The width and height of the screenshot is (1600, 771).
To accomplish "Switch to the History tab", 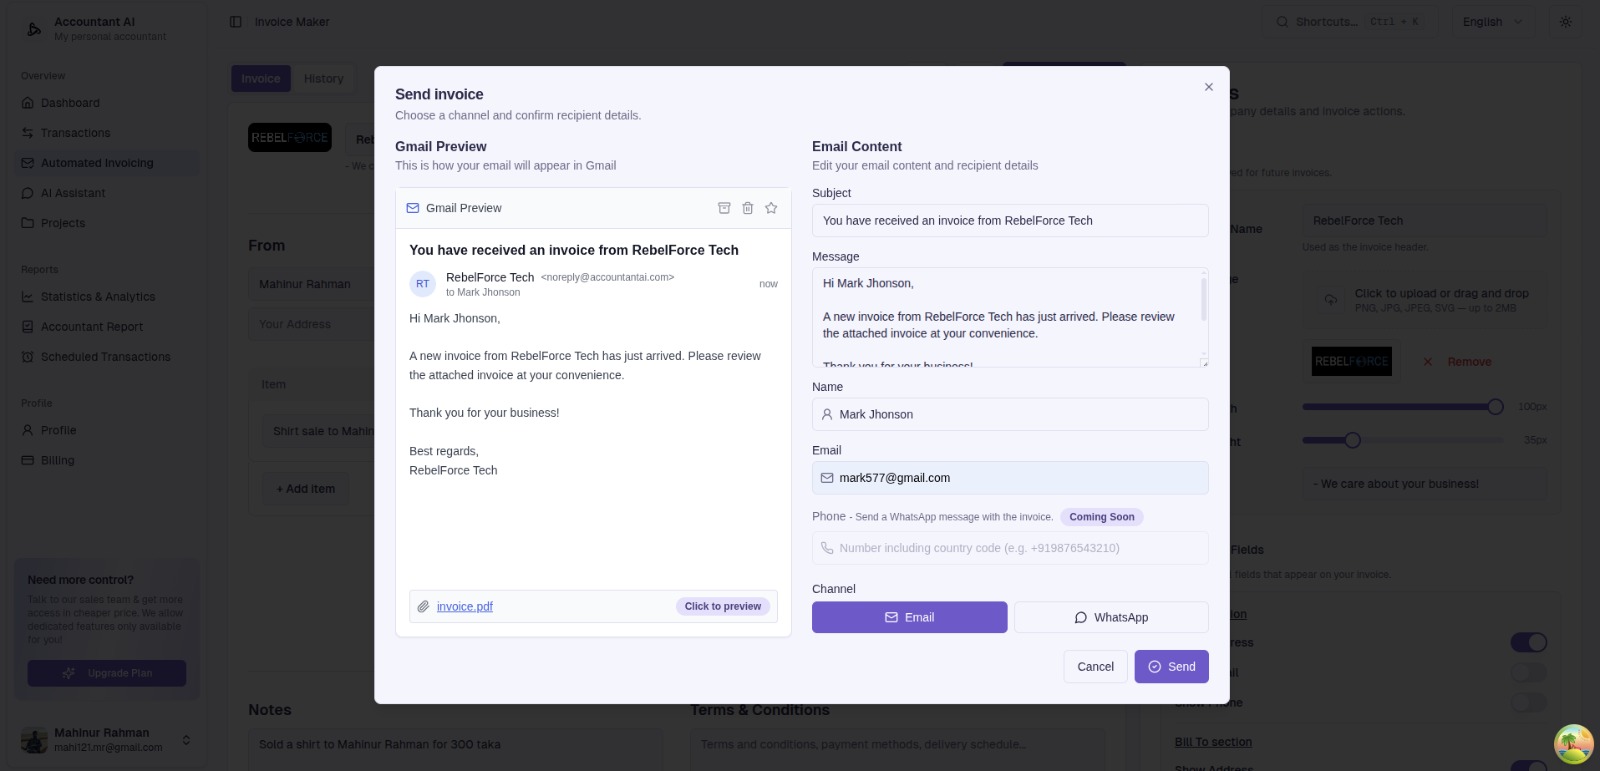I will [x=324, y=79].
